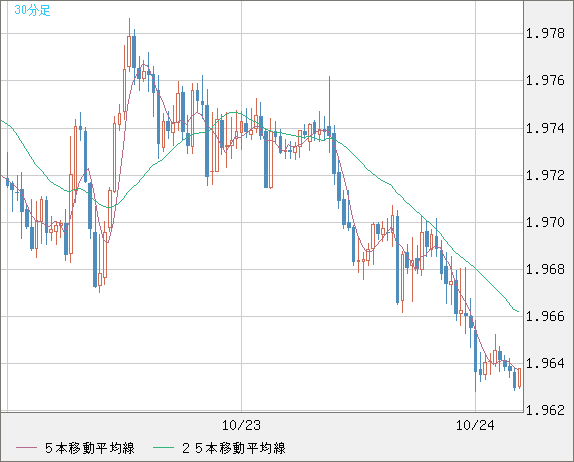Click the 5本移動平均線 legend text
This screenshot has height=462, width=574.
pyautogui.click(x=90, y=448)
